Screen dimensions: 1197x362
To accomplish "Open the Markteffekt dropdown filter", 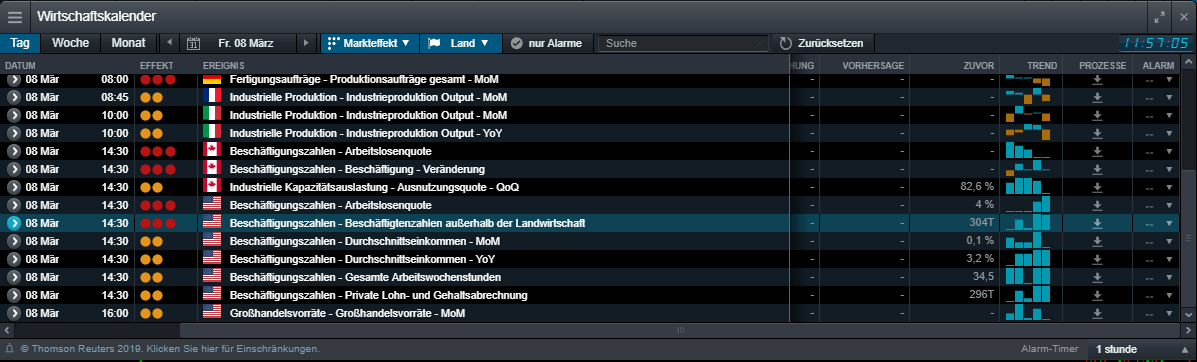I will pyautogui.click(x=369, y=43).
